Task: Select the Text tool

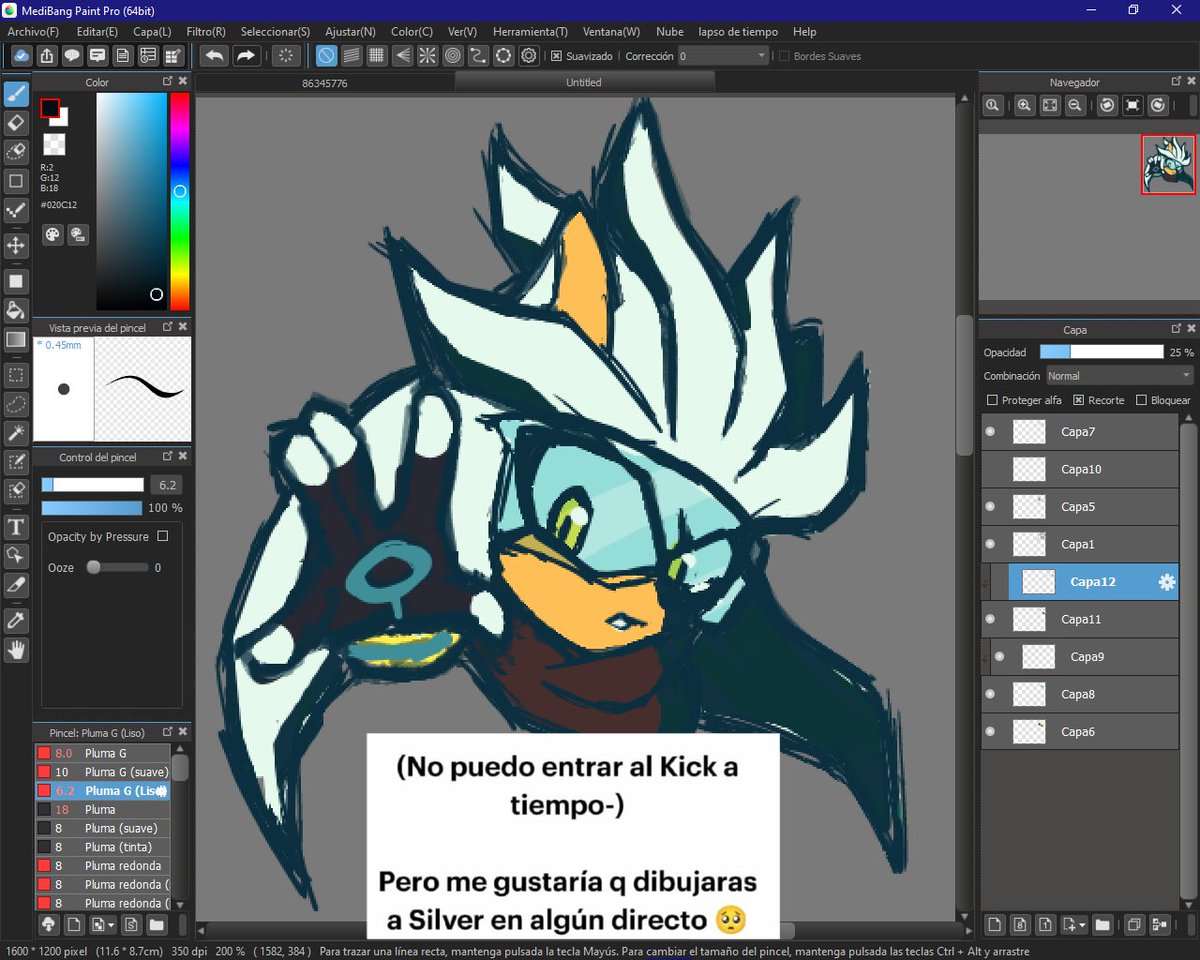Action: coord(16,527)
